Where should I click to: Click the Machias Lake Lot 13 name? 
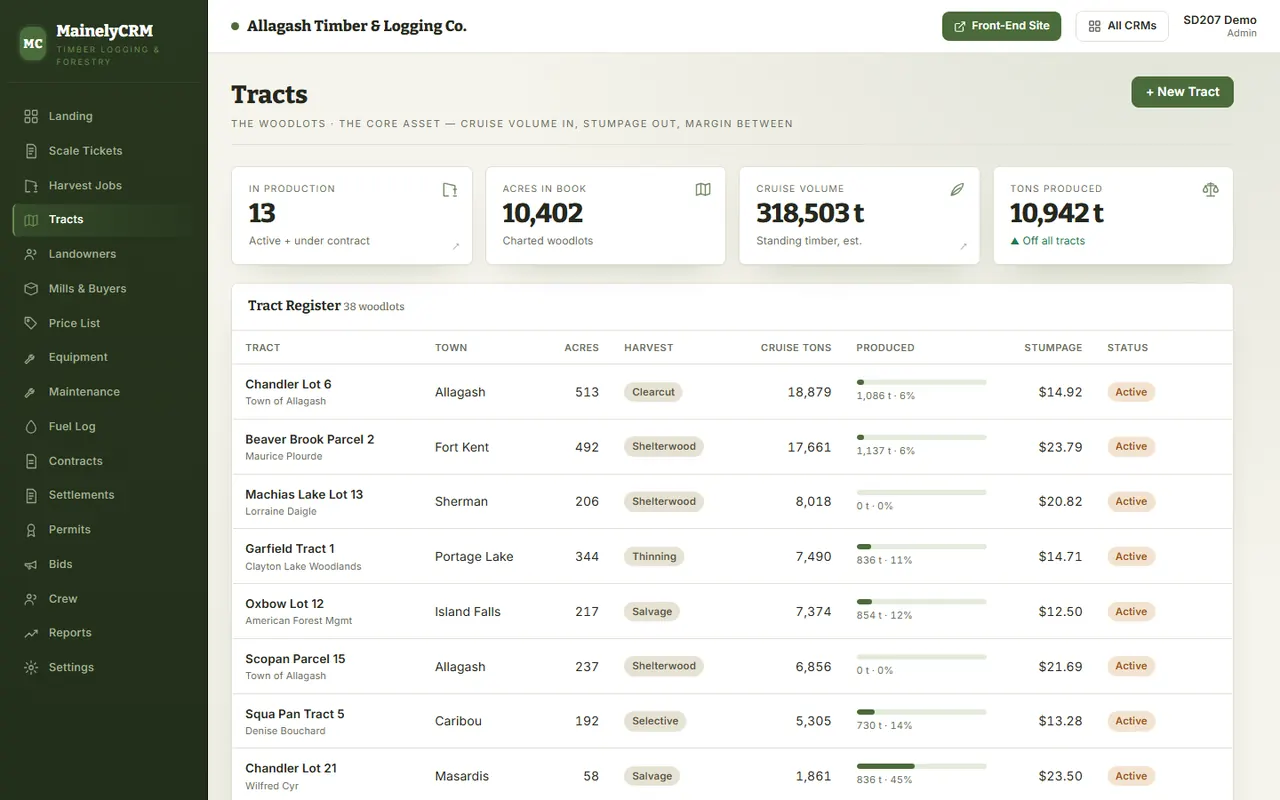point(304,494)
